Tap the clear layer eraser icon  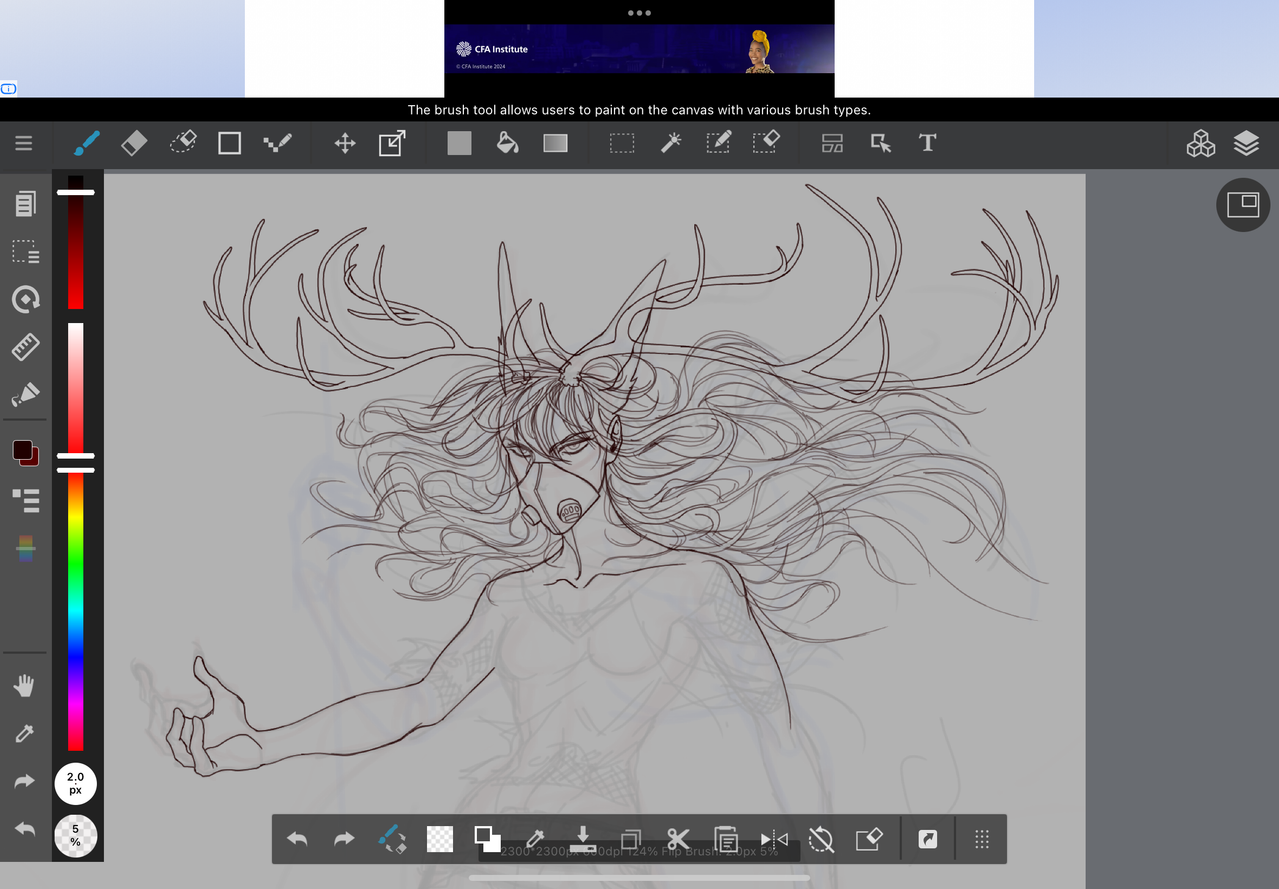(x=869, y=839)
